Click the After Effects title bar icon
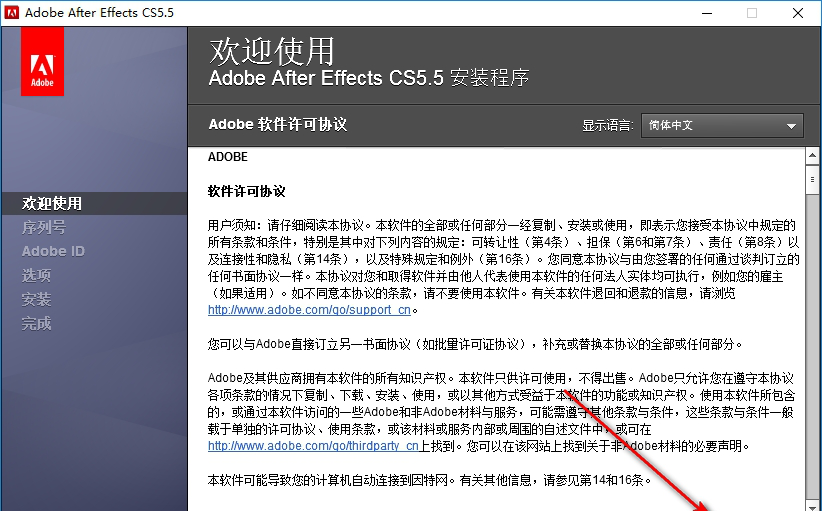 click(x=12, y=13)
